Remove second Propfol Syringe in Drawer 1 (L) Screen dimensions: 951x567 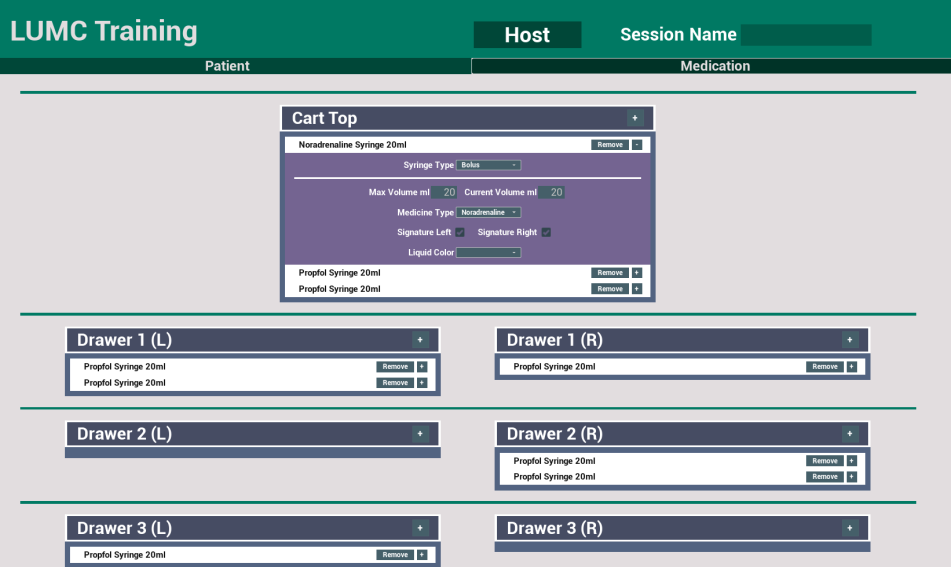tap(395, 383)
